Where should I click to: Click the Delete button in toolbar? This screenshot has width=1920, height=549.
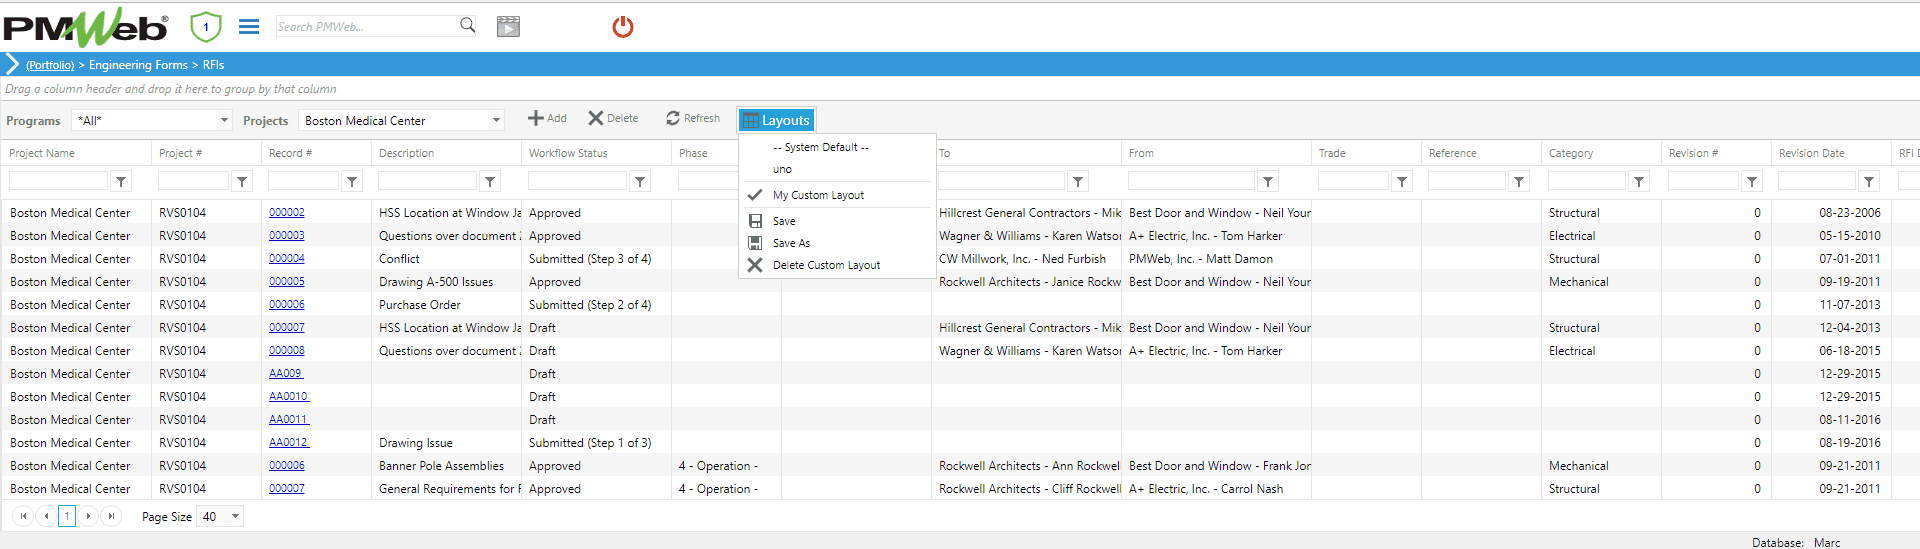[613, 118]
